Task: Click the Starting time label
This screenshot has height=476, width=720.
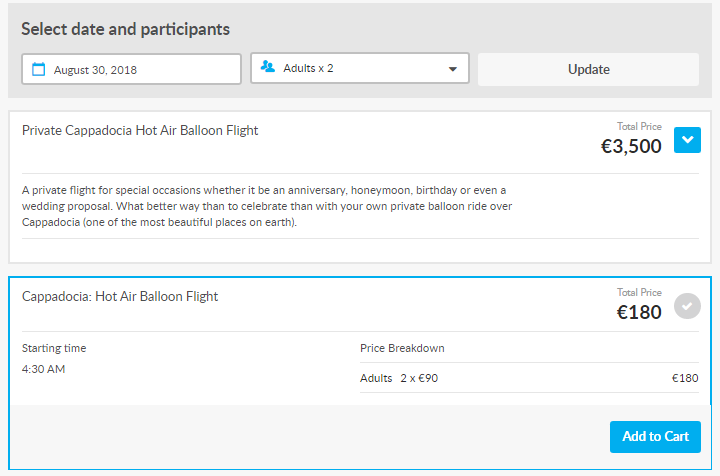Action: (x=54, y=348)
